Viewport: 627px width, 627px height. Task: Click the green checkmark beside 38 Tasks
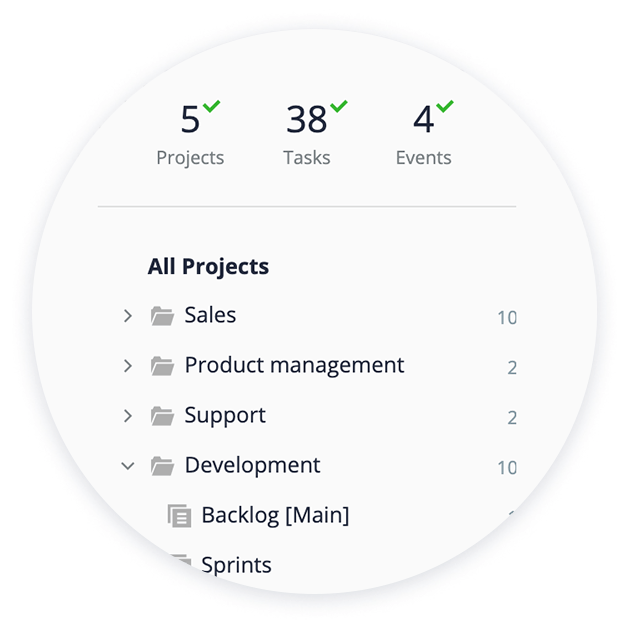[339, 106]
